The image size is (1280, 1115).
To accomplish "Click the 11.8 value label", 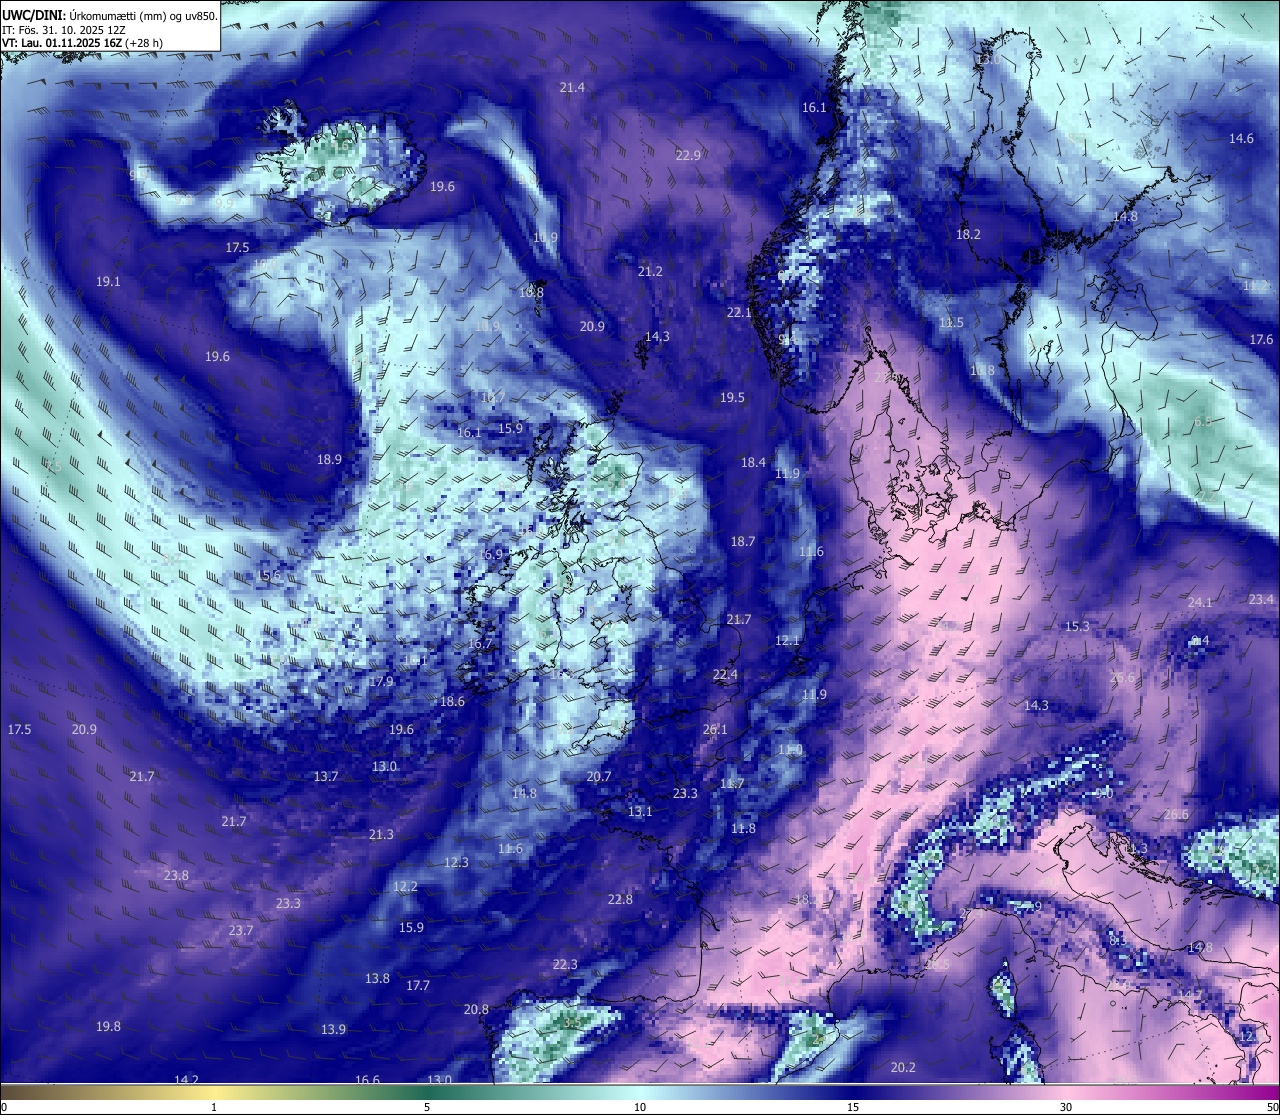I will pyautogui.click(x=743, y=829).
